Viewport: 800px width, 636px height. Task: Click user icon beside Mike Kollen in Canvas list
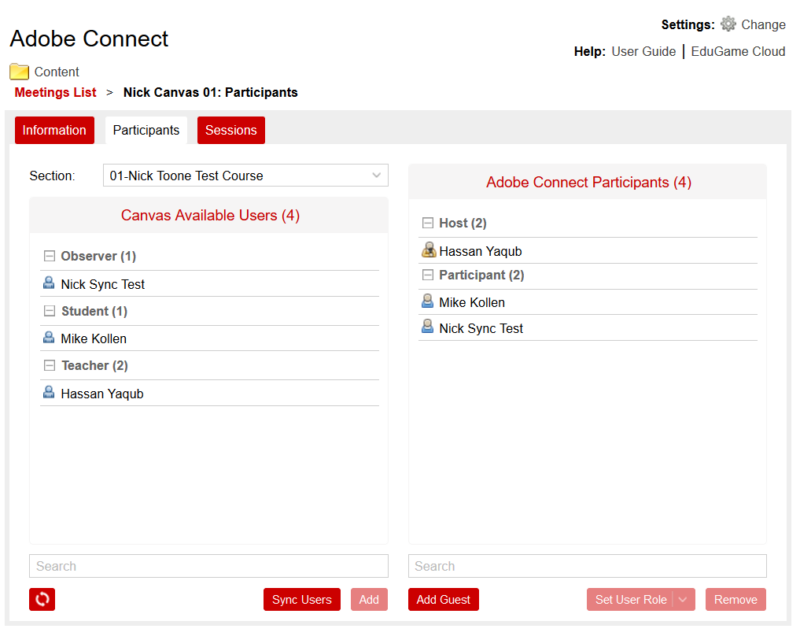tap(48, 338)
